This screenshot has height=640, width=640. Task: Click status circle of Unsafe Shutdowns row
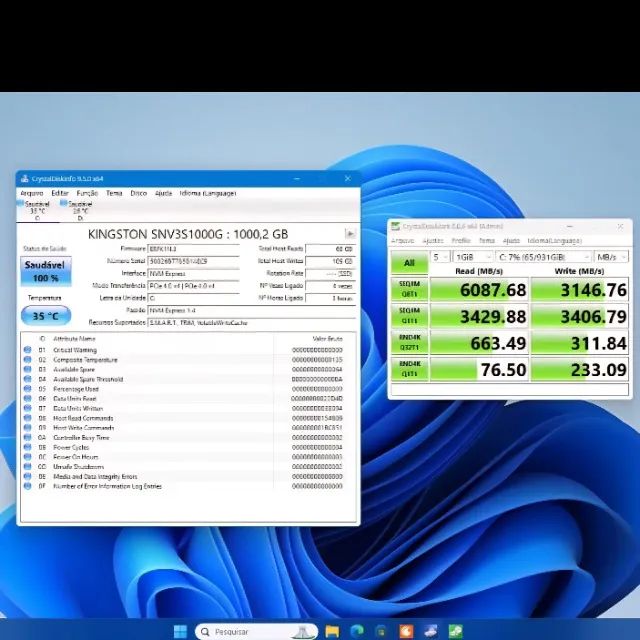pyautogui.click(x=27, y=467)
